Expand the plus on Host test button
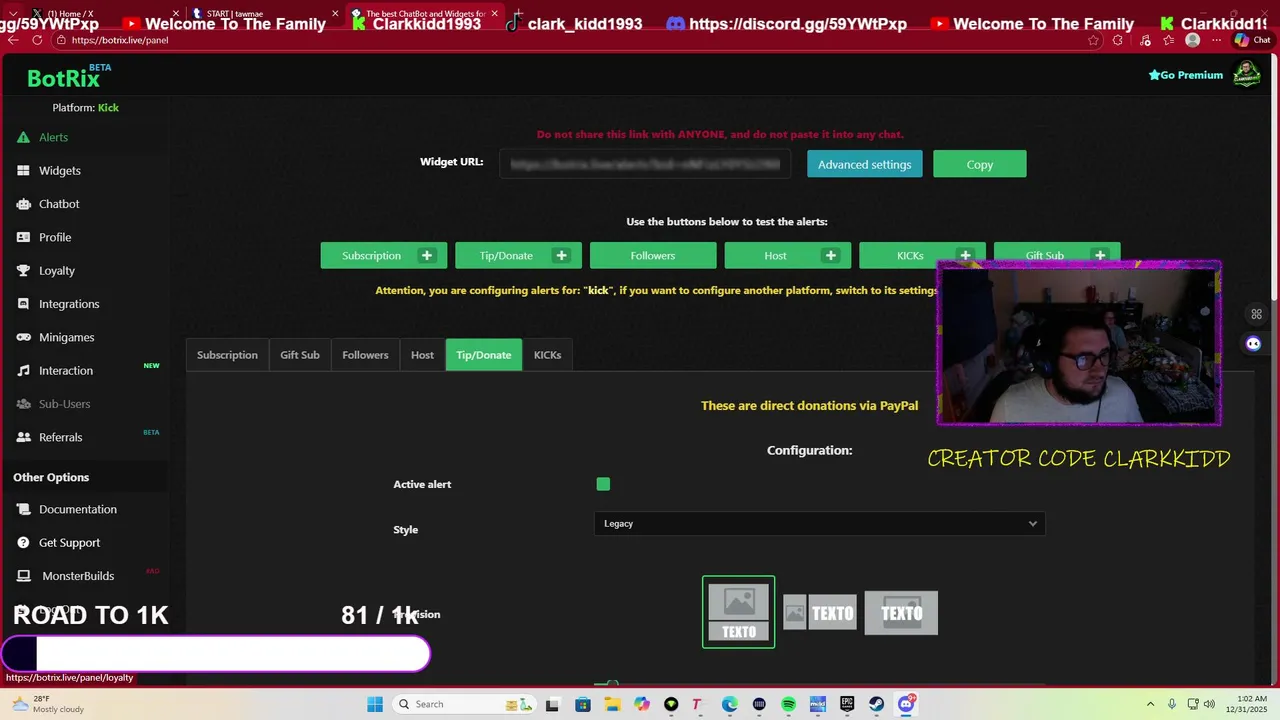The image size is (1280, 720). 830,255
